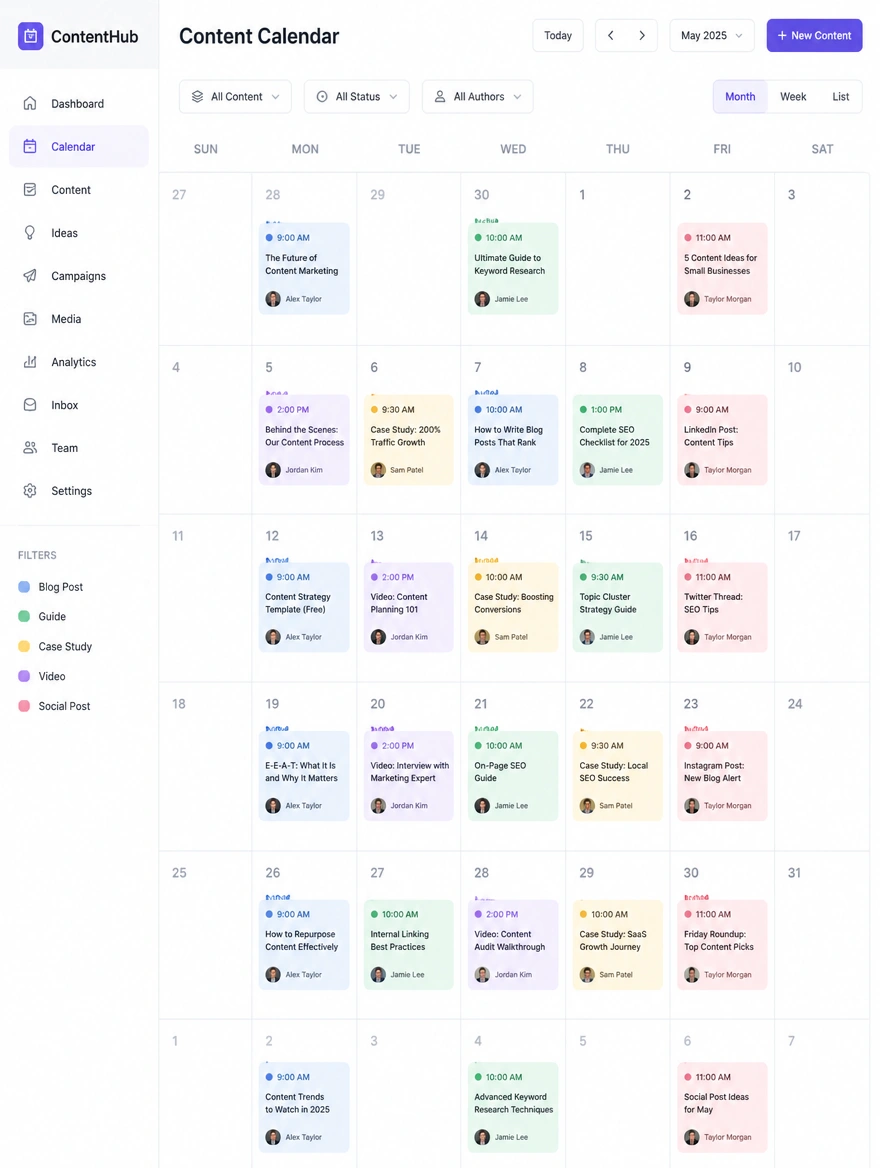Click the status circle icon in All Status

coord(322,97)
